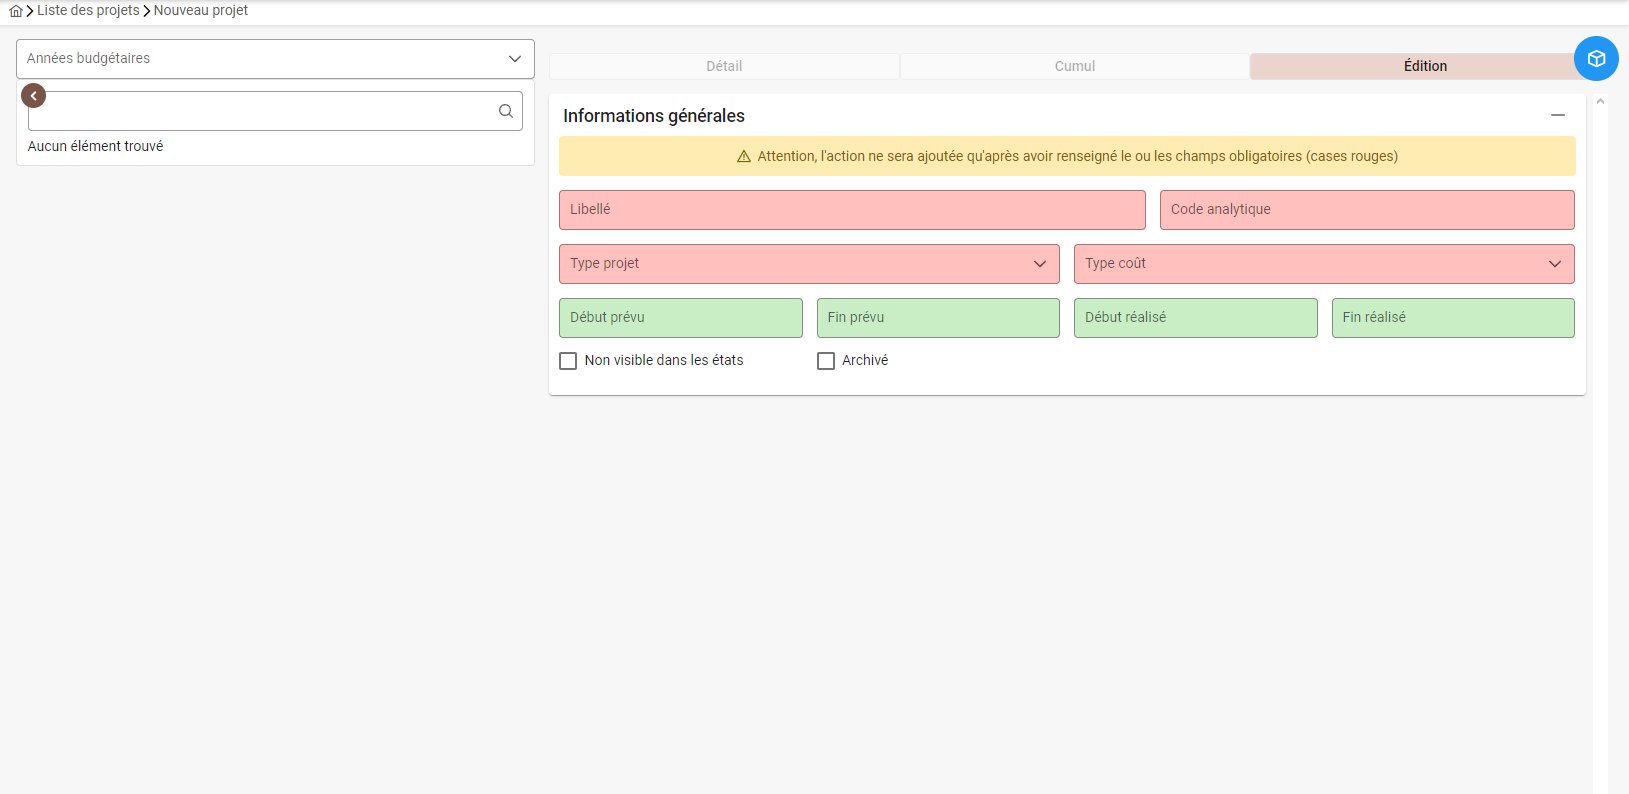Image resolution: width=1629 pixels, height=794 pixels.
Task: Select the Édition tab
Action: tap(1424, 66)
